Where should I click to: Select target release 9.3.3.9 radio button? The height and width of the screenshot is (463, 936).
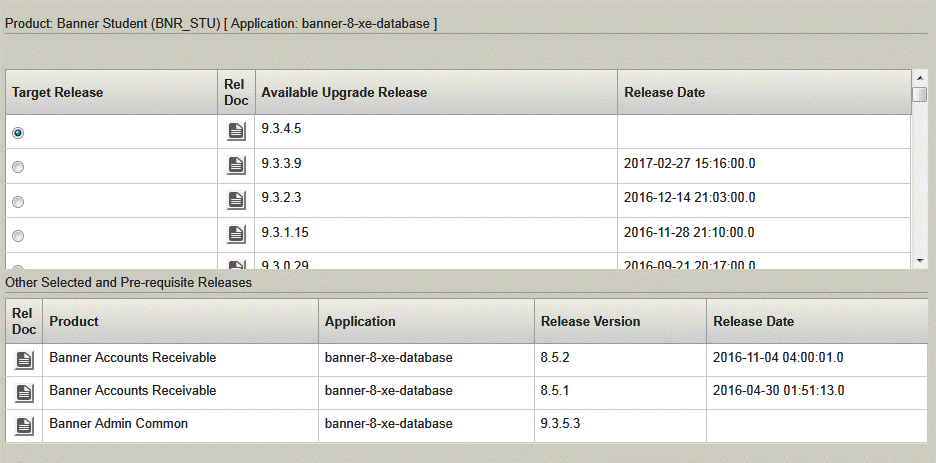coord(18,168)
